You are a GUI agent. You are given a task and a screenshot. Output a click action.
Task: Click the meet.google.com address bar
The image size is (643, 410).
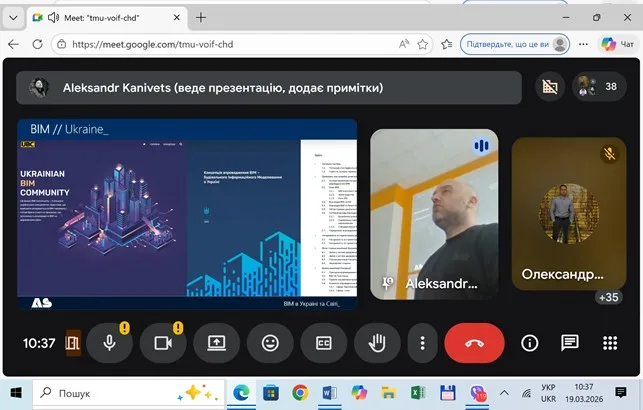point(230,44)
